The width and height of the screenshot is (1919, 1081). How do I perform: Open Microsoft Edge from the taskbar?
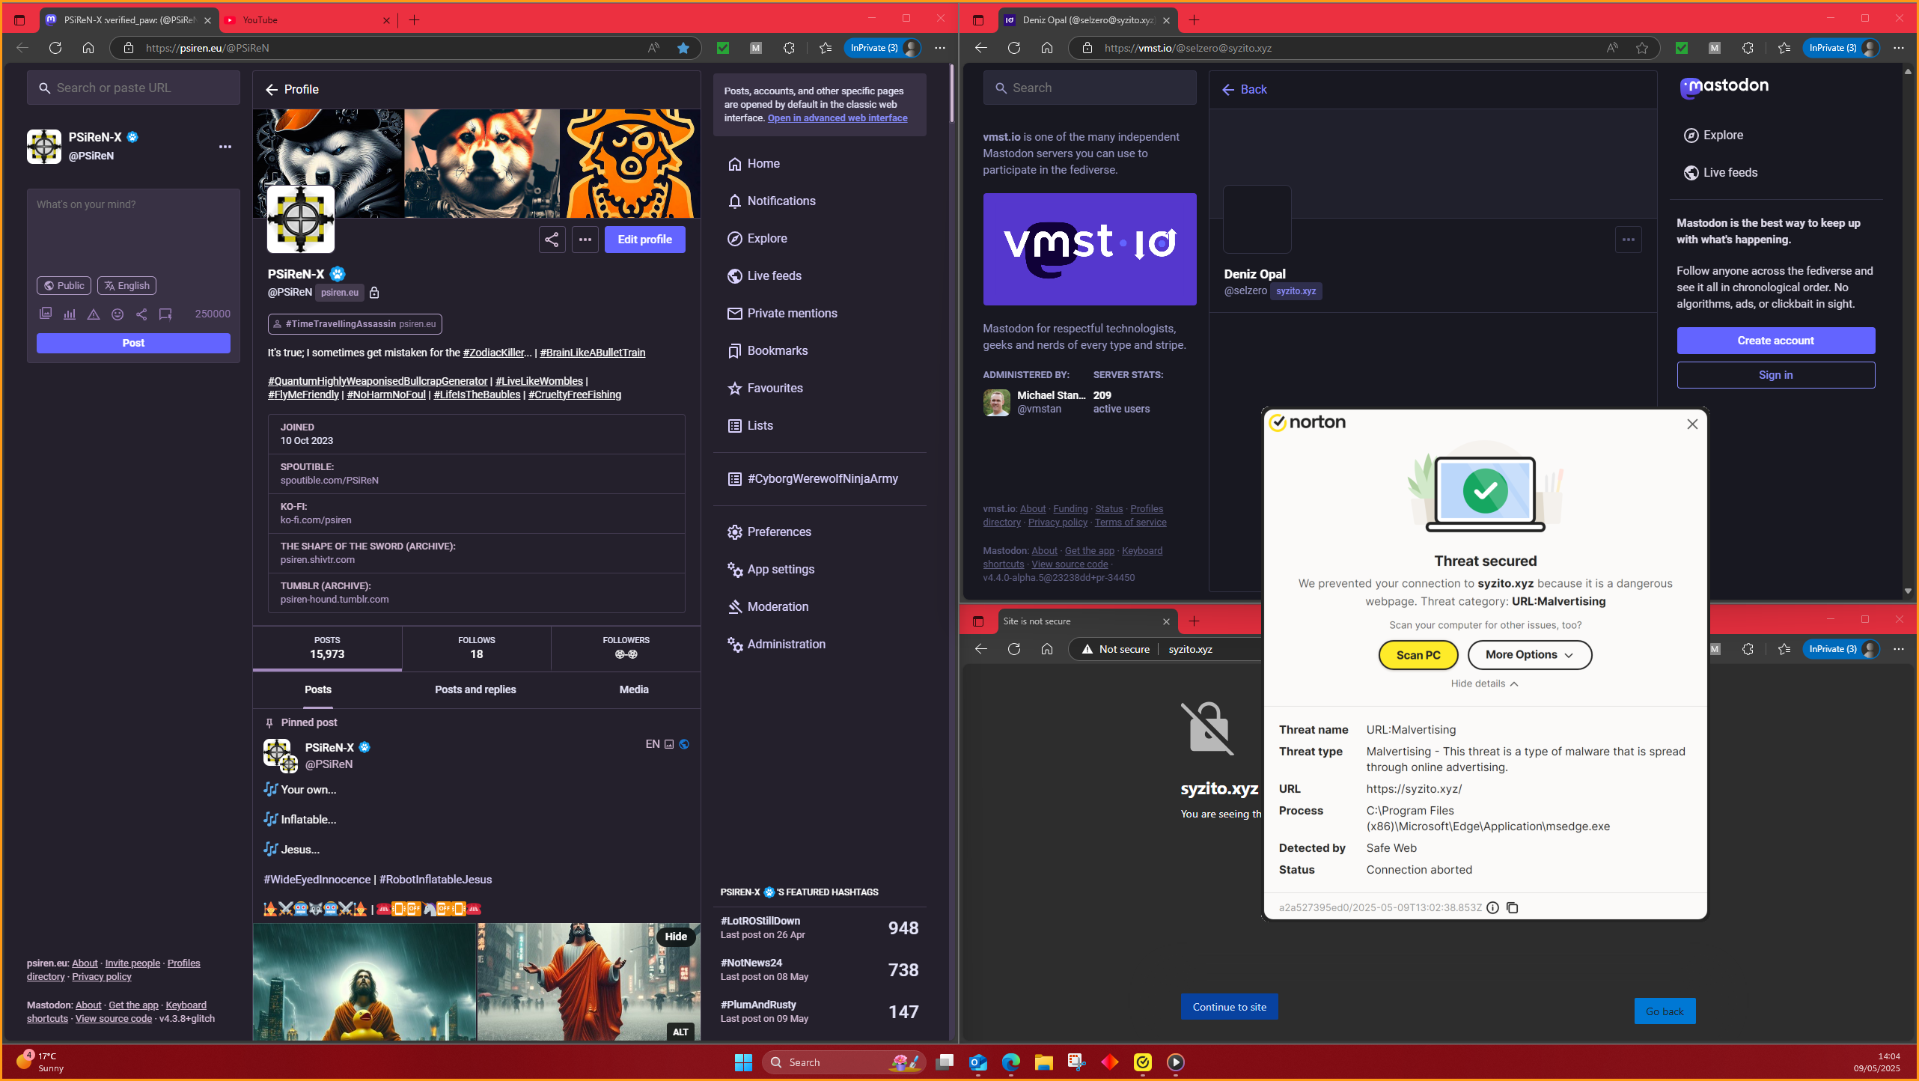1011,1062
